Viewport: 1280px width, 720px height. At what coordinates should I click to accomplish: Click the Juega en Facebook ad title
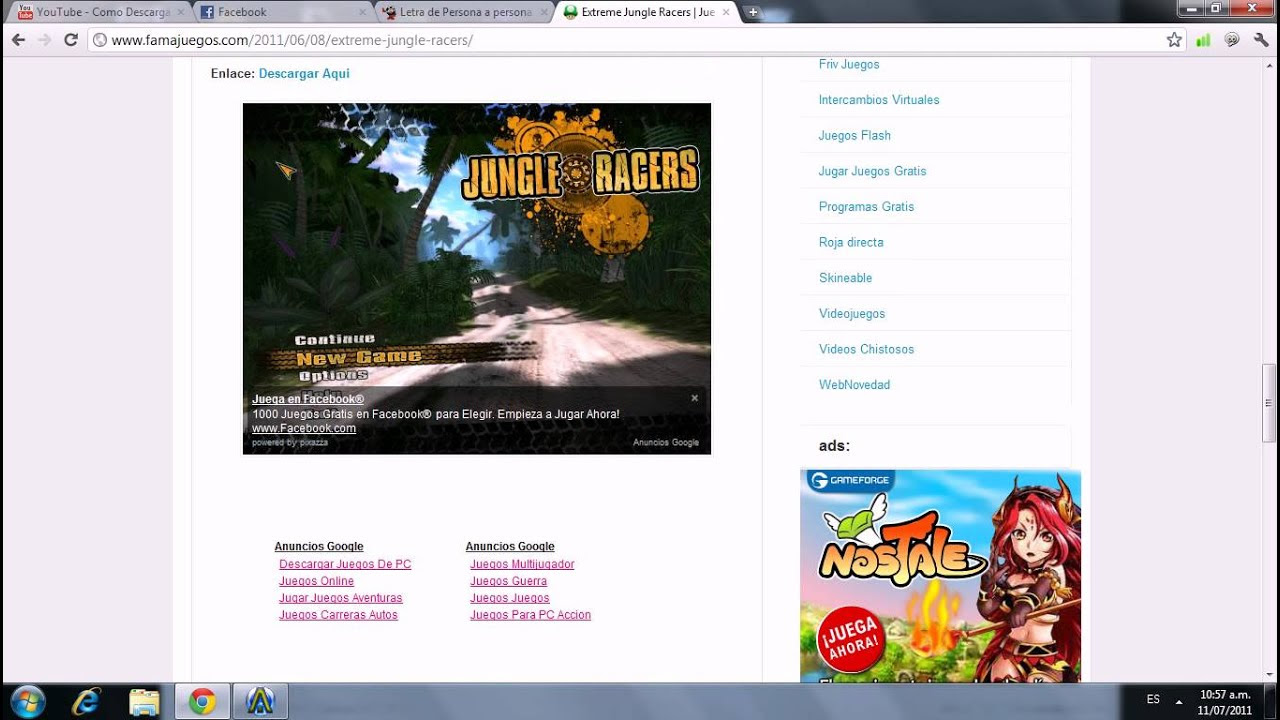click(308, 399)
